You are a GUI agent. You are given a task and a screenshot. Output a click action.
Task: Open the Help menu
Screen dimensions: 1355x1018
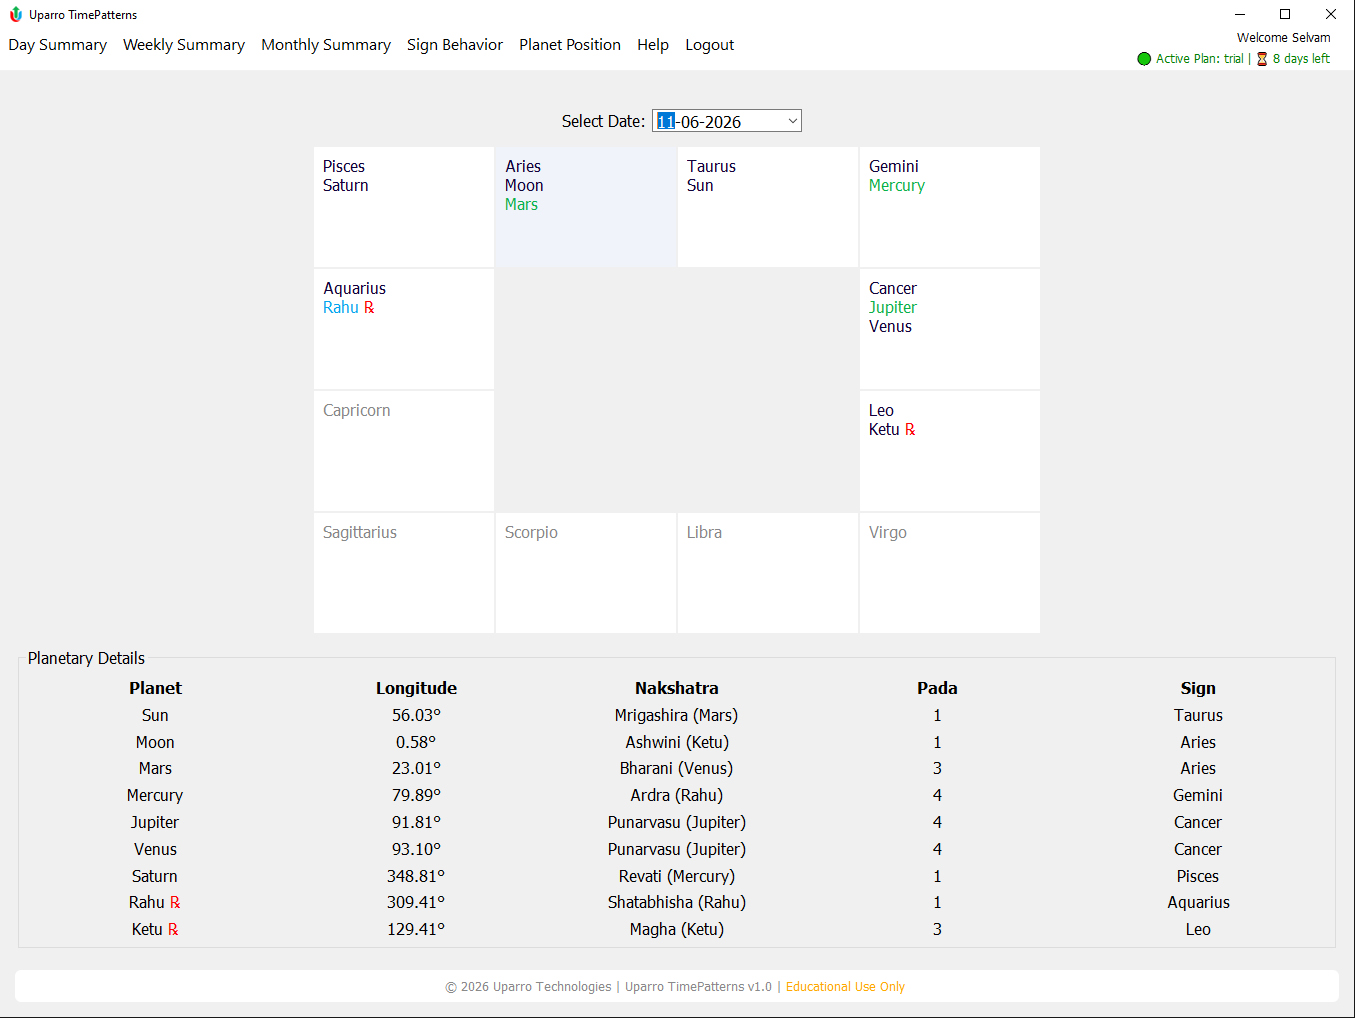(x=653, y=45)
